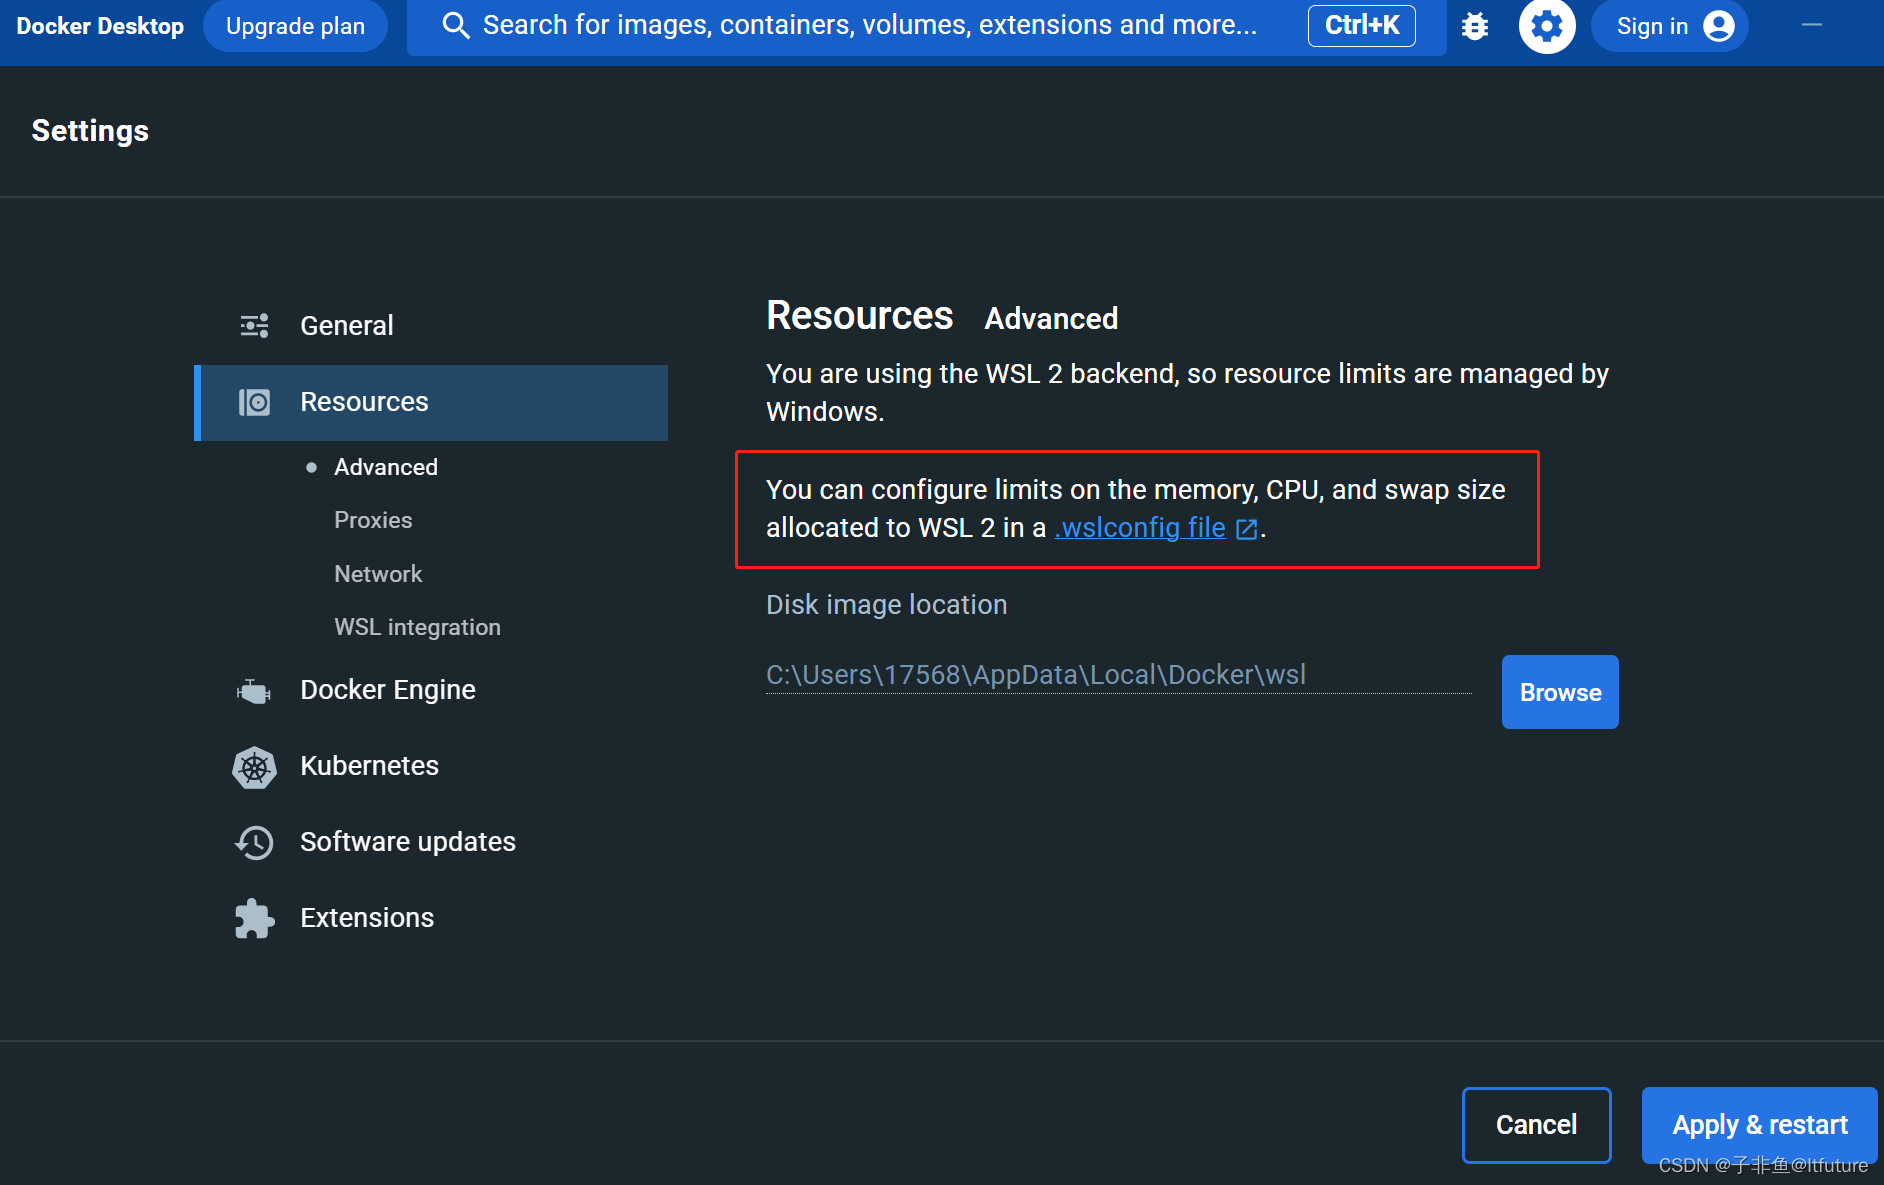The height and width of the screenshot is (1185, 1884).
Task: Click Browse for disk image location
Action: pos(1560,692)
